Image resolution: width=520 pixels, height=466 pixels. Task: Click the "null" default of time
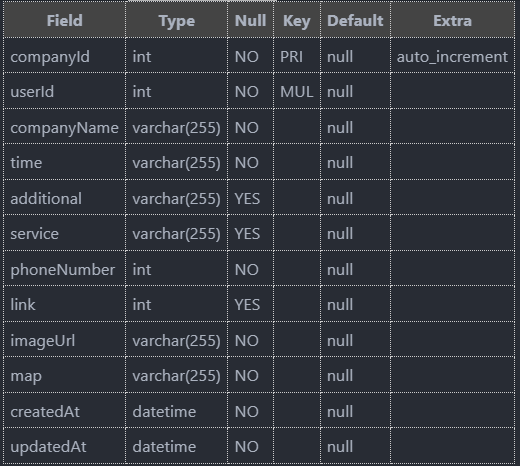point(340,163)
